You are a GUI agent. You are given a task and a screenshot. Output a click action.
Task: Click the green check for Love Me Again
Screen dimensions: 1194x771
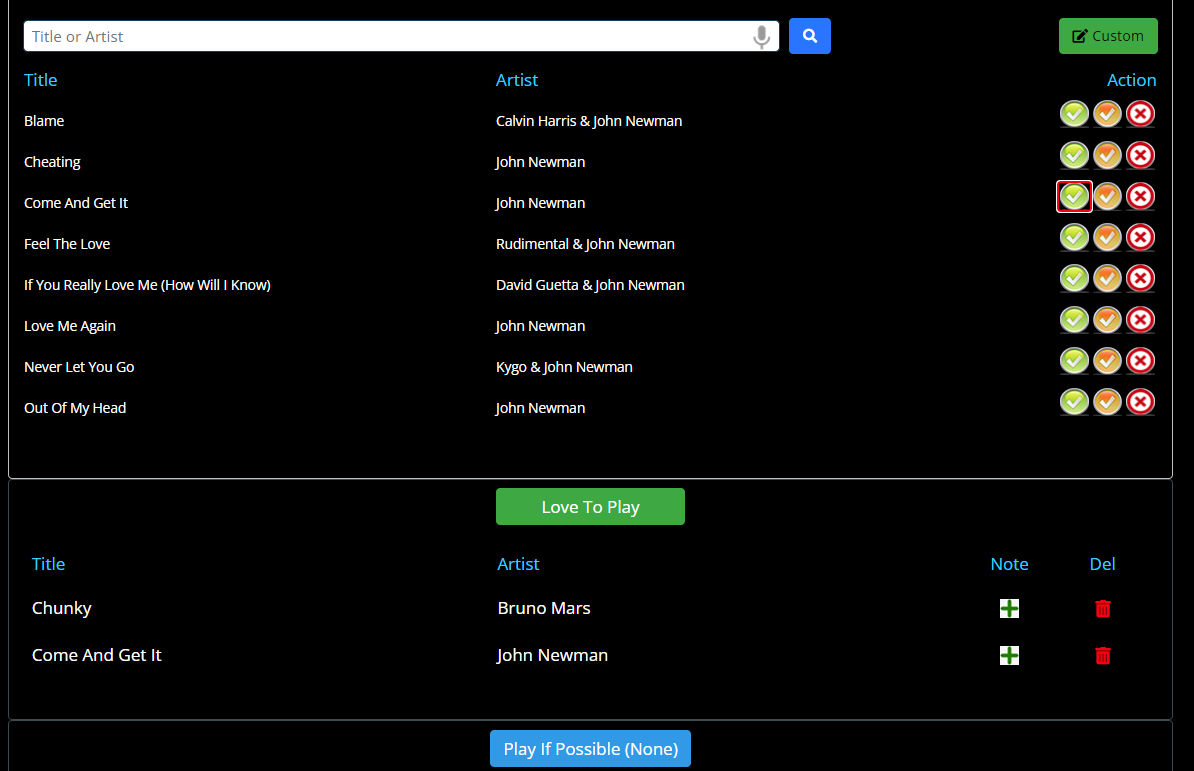(x=1074, y=319)
